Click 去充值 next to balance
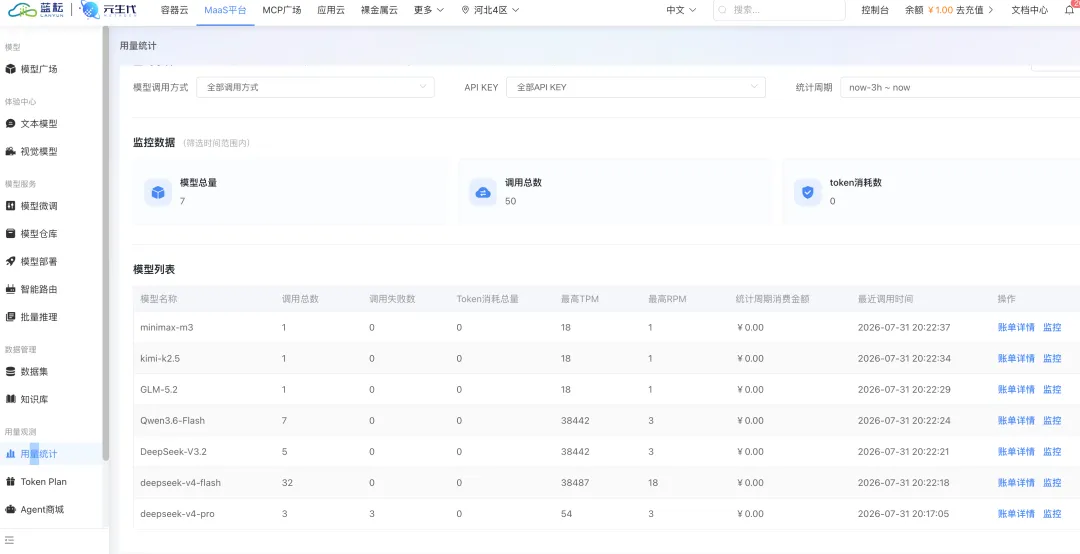Viewport: 1080px width, 554px height. (x=974, y=10)
